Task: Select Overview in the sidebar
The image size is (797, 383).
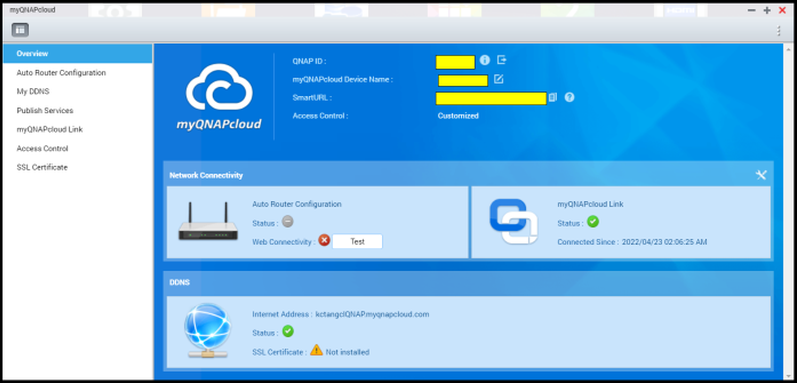Action: tap(78, 53)
